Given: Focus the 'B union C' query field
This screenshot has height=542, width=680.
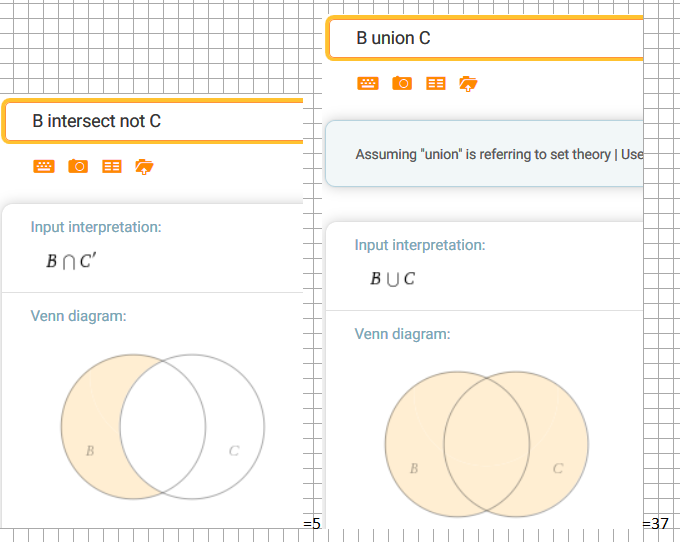Looking at the screenshot, I should point(480,39).
